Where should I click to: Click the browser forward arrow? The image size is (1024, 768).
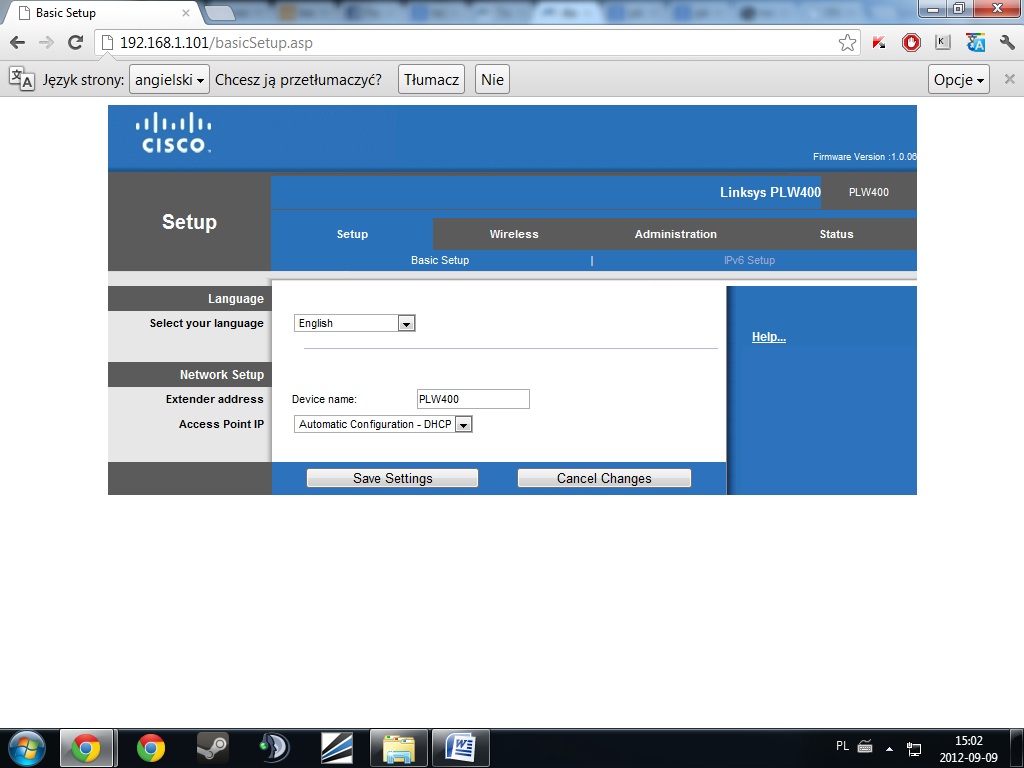point(46,42)
